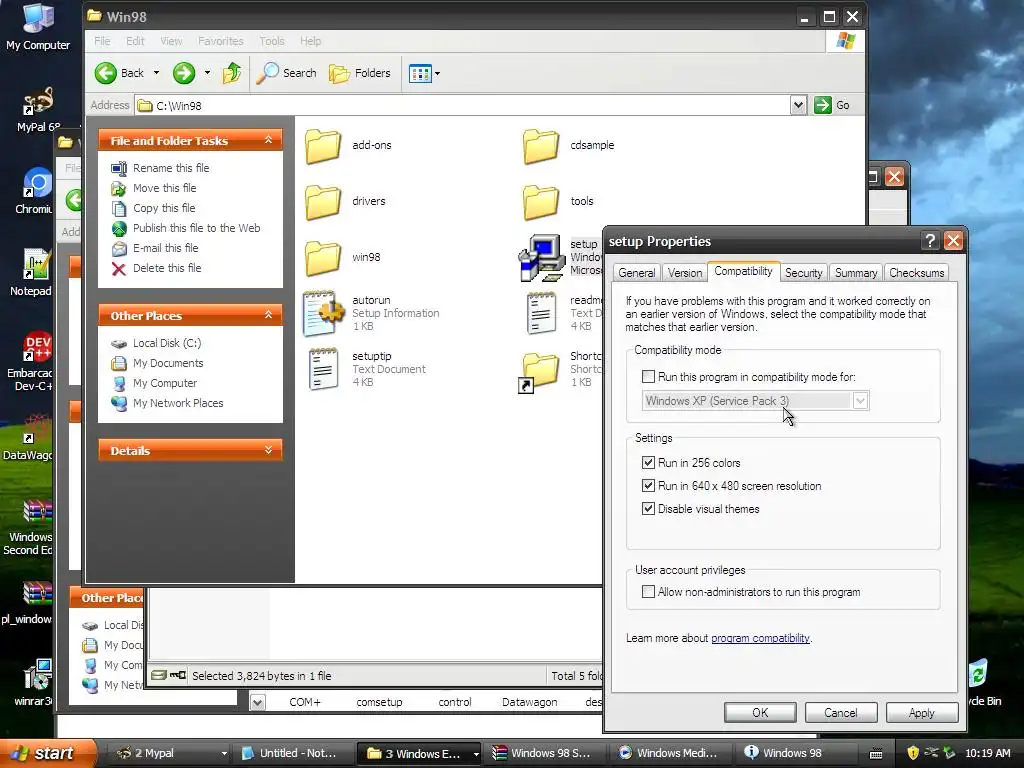Click the green Forward arrow button
This screenshot has height=768, width=1024.
184,73
